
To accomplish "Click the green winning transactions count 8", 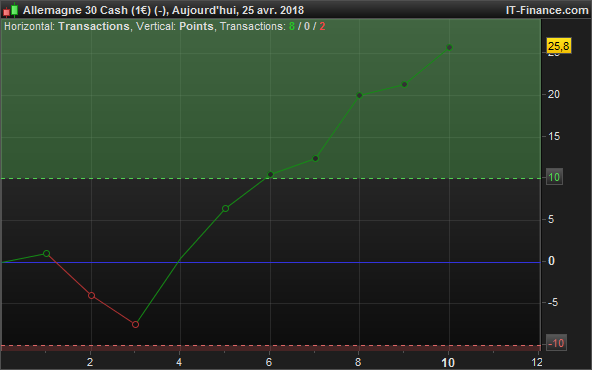I will coord(291,26).
